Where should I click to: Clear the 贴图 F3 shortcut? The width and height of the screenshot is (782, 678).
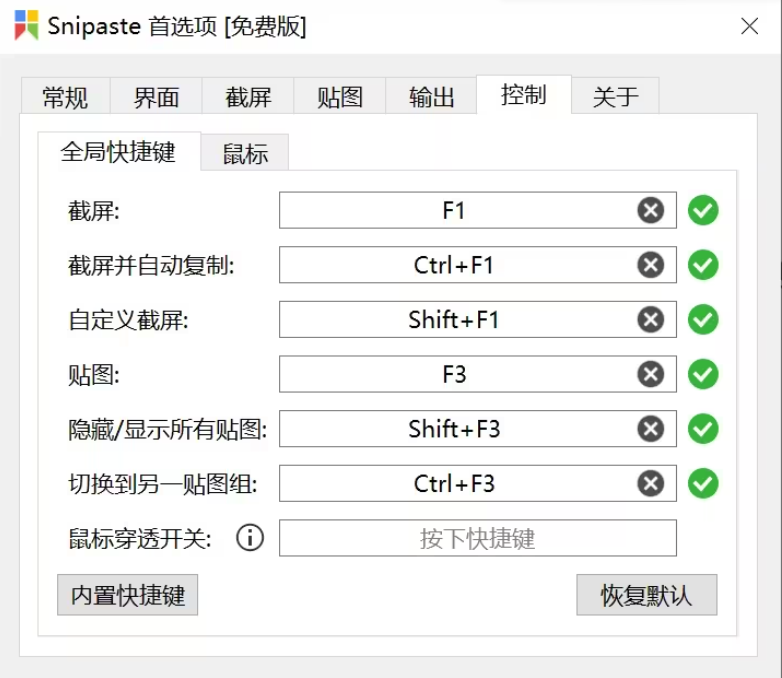pyautogui.click(x=651, y=374)
